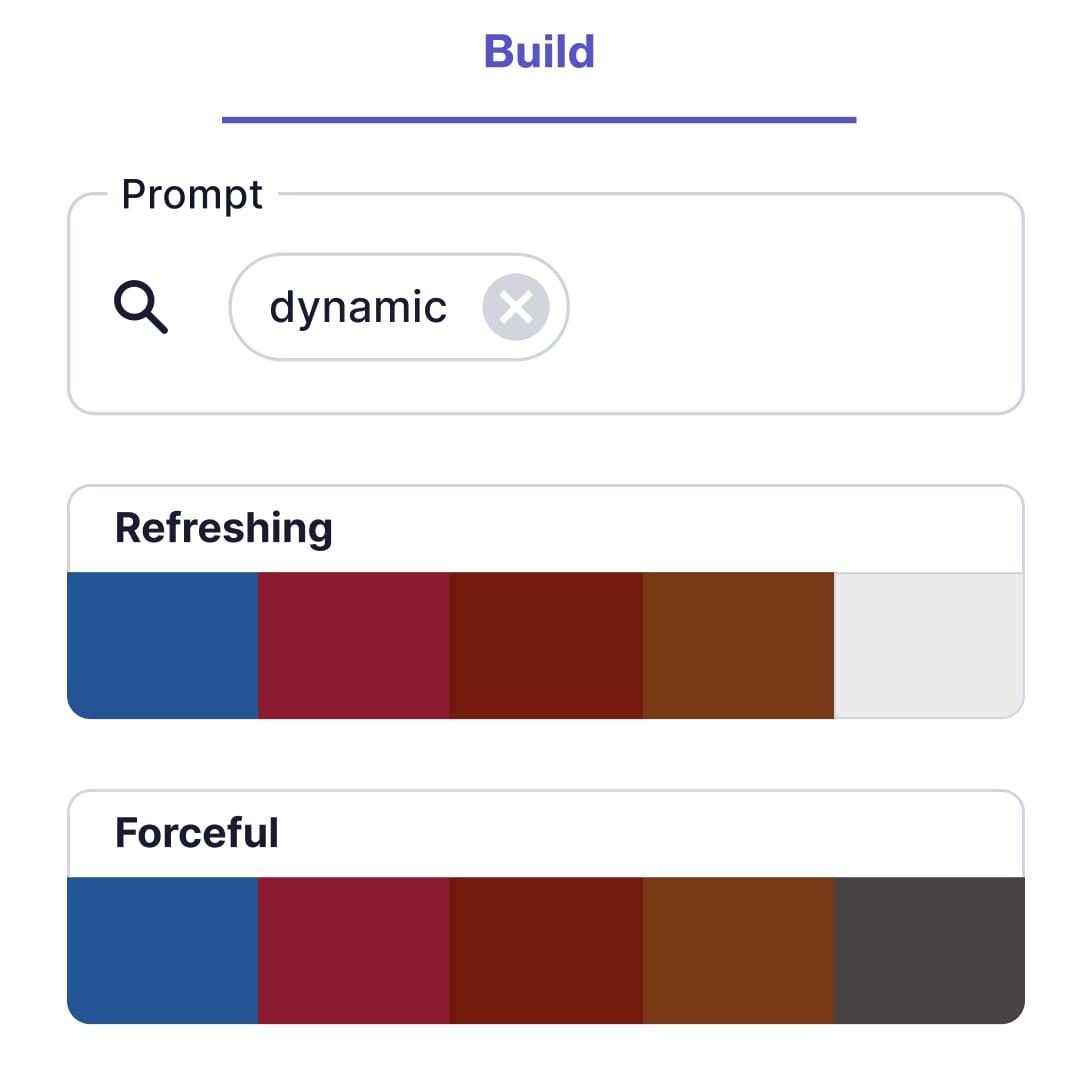The width and height of the screenshot is (1081, 1082).
Task: Remove the dynamic tag via its X icon
Action: coord(516,307)
